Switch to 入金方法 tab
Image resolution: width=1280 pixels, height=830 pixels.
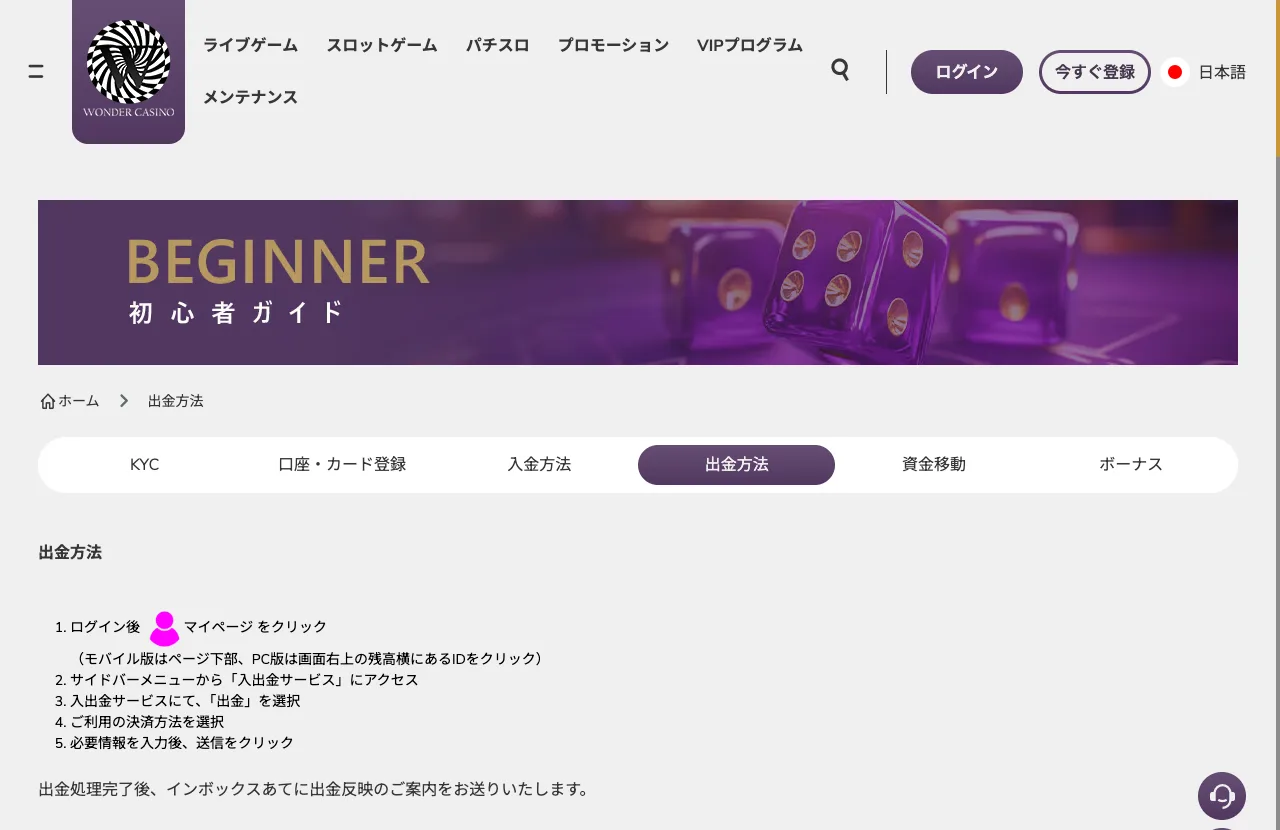point(539,464)
